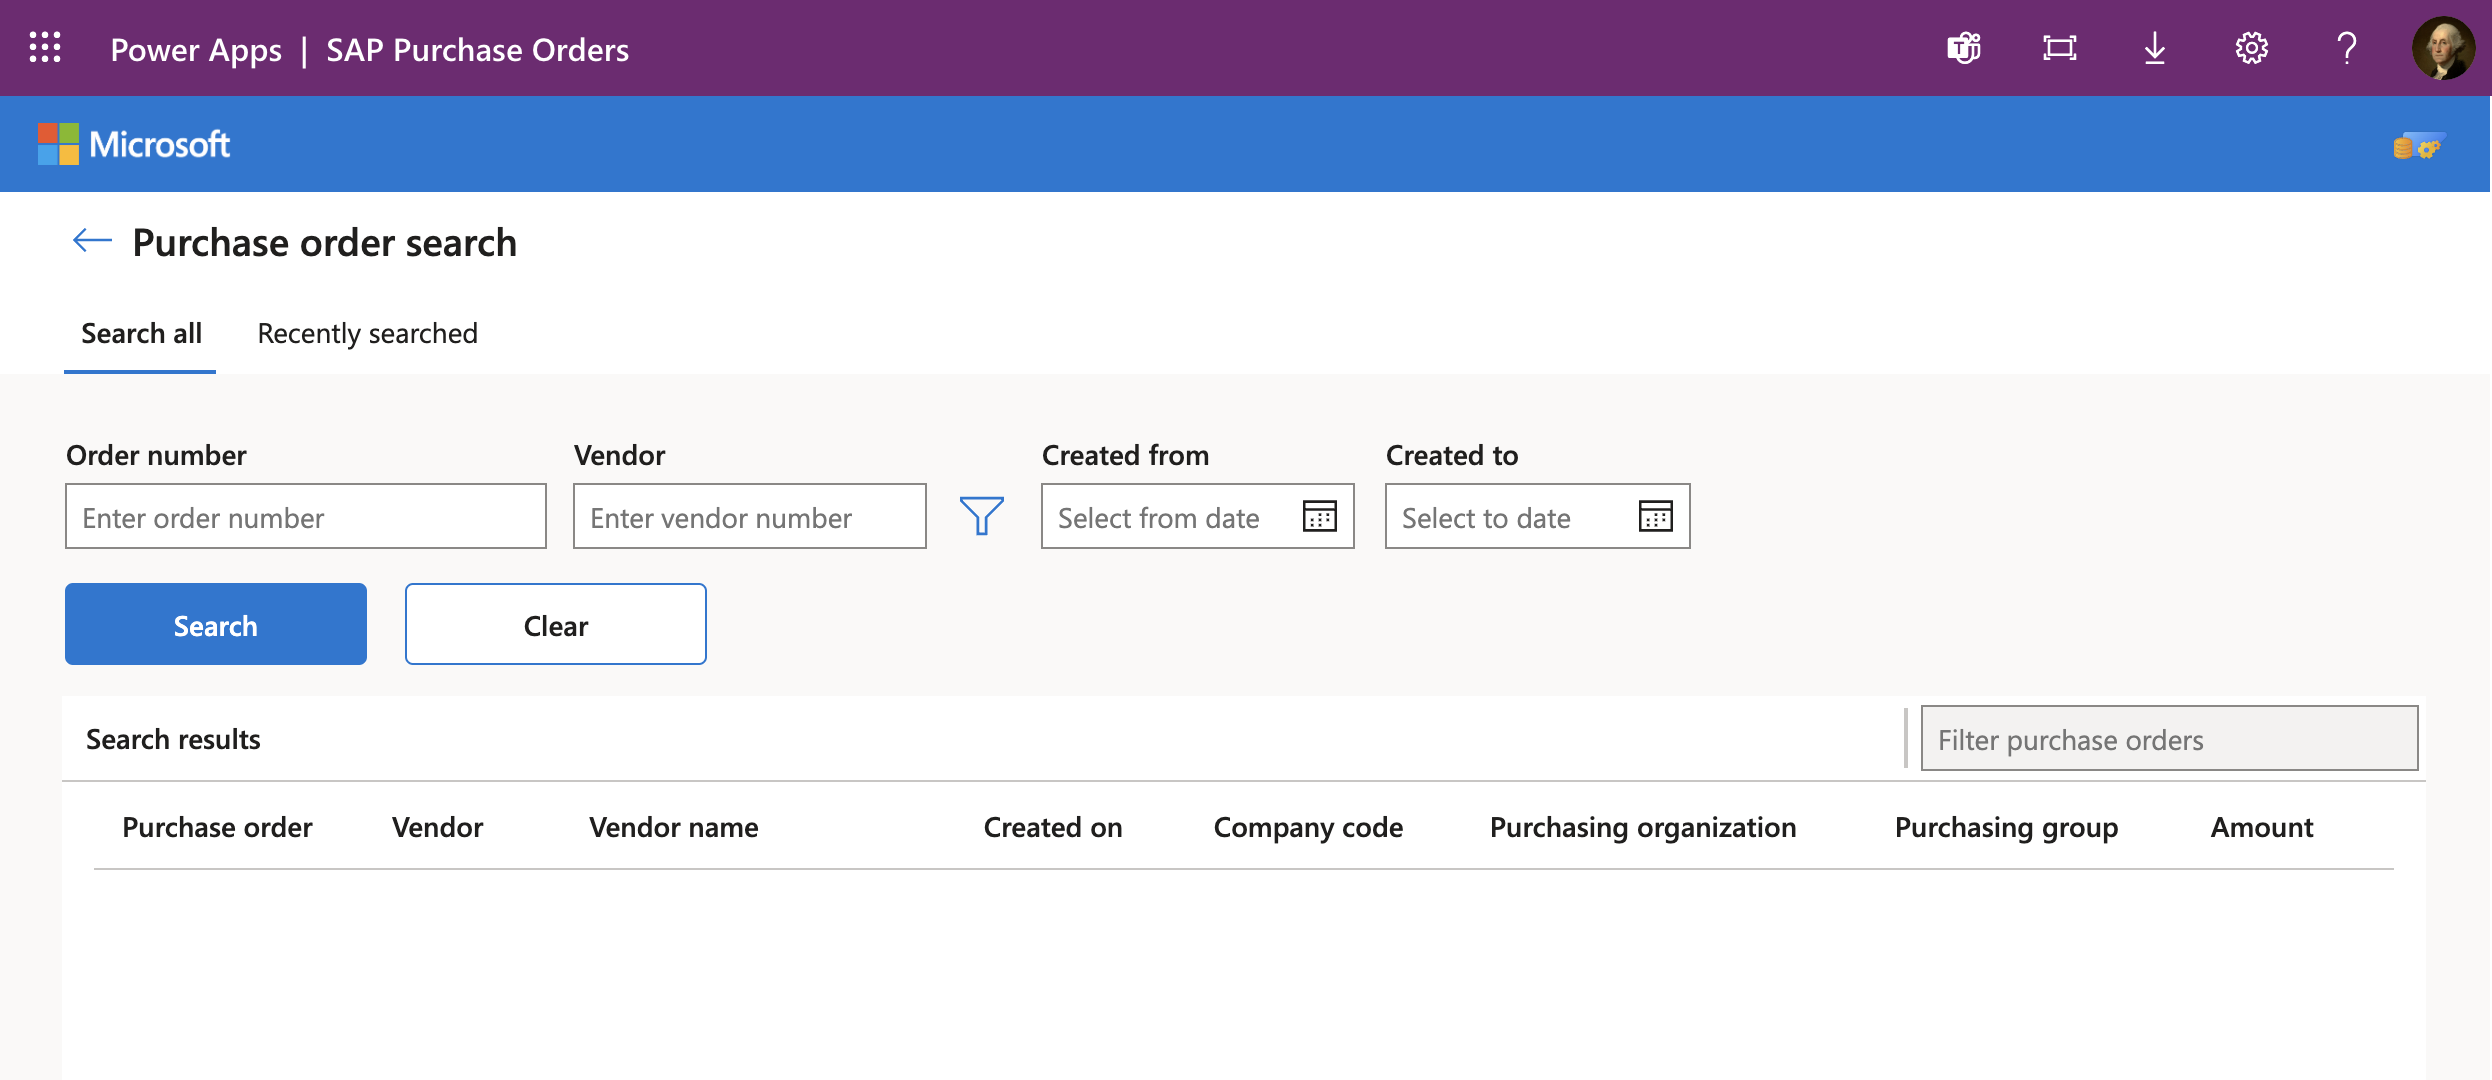This screenshot has width=2492, height=1080.
Task: Click the Power Apps grid menu icon
Action: [x=46, y=48]
